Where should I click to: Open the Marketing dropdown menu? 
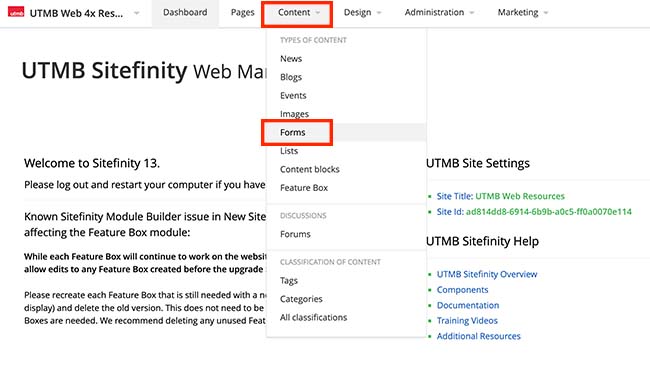click(523, 13)
